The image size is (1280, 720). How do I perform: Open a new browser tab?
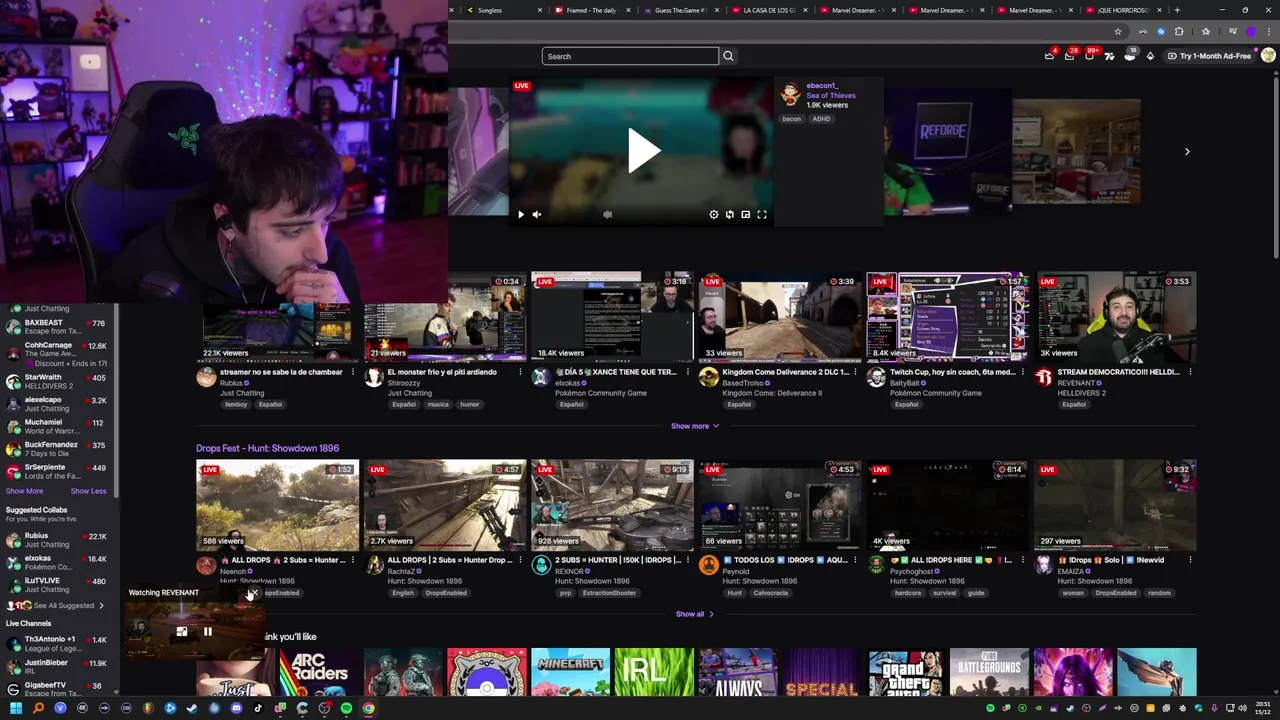[1177, 10]
